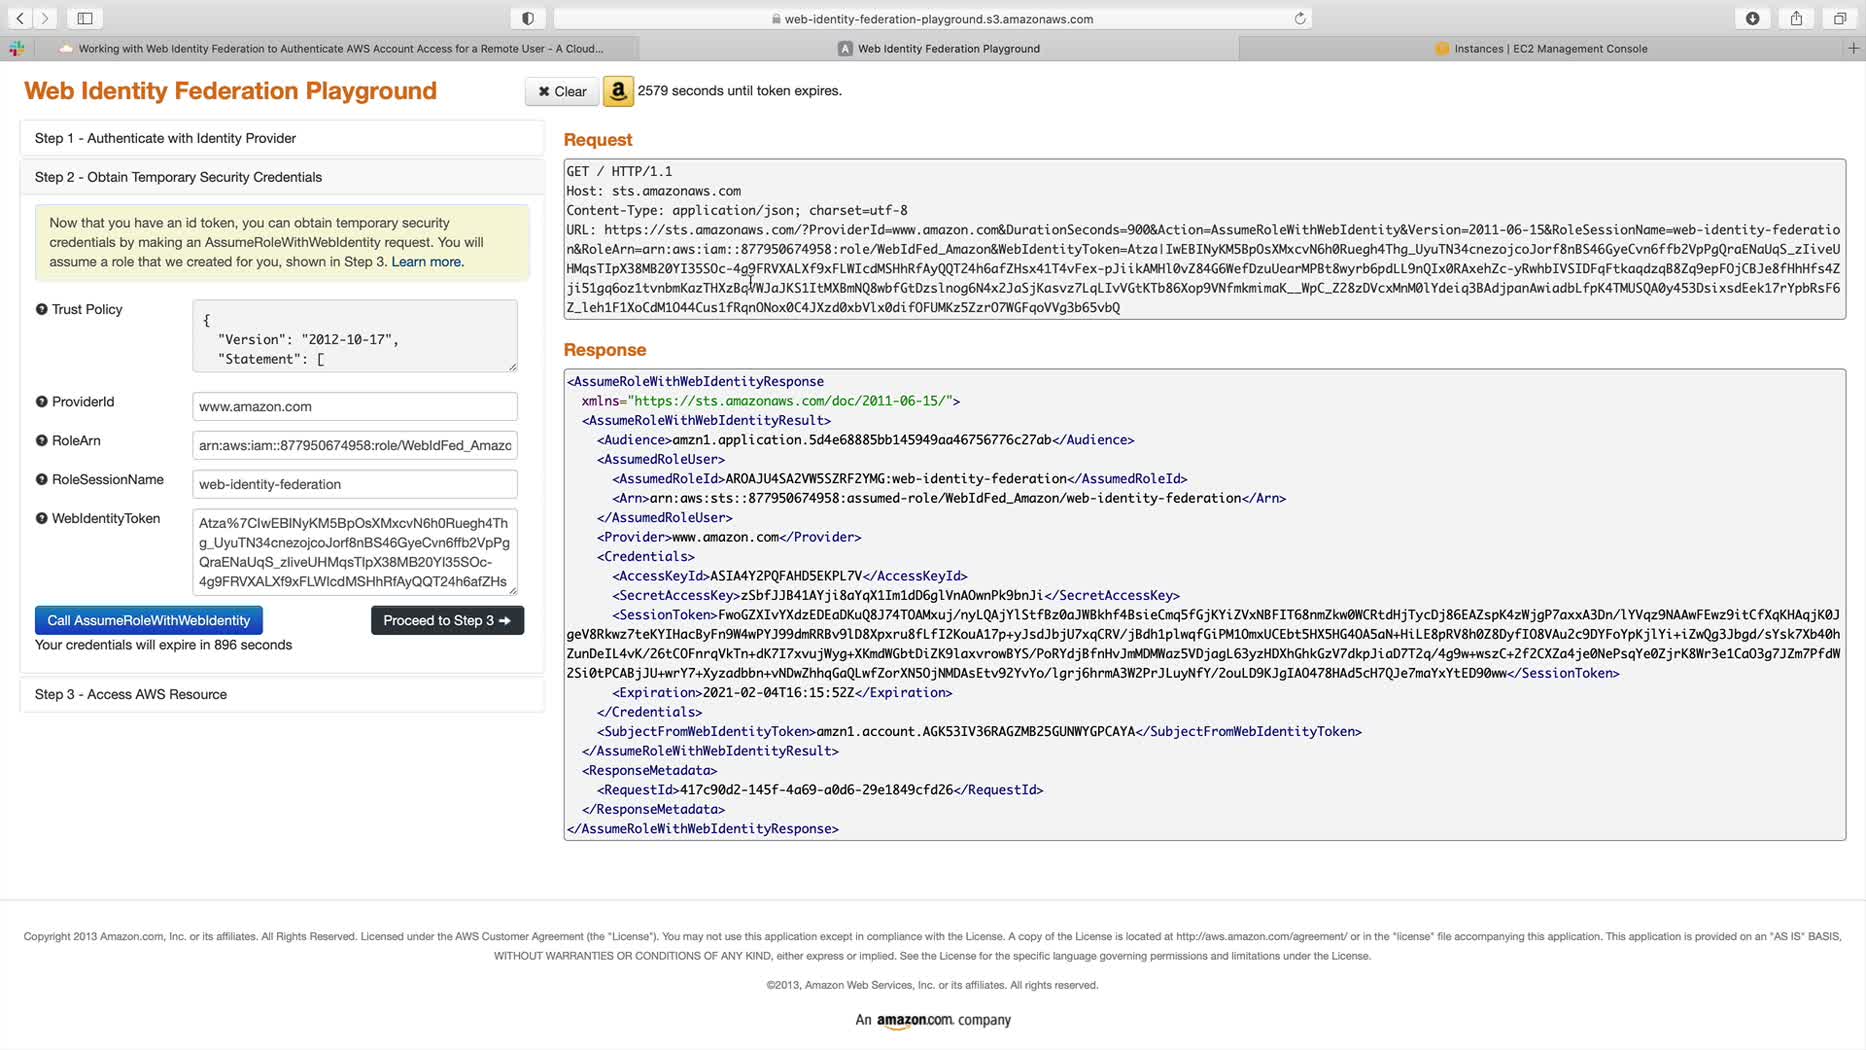Click the info icon beside ProviderId
1866x1050 pixels.
point(42,402)
